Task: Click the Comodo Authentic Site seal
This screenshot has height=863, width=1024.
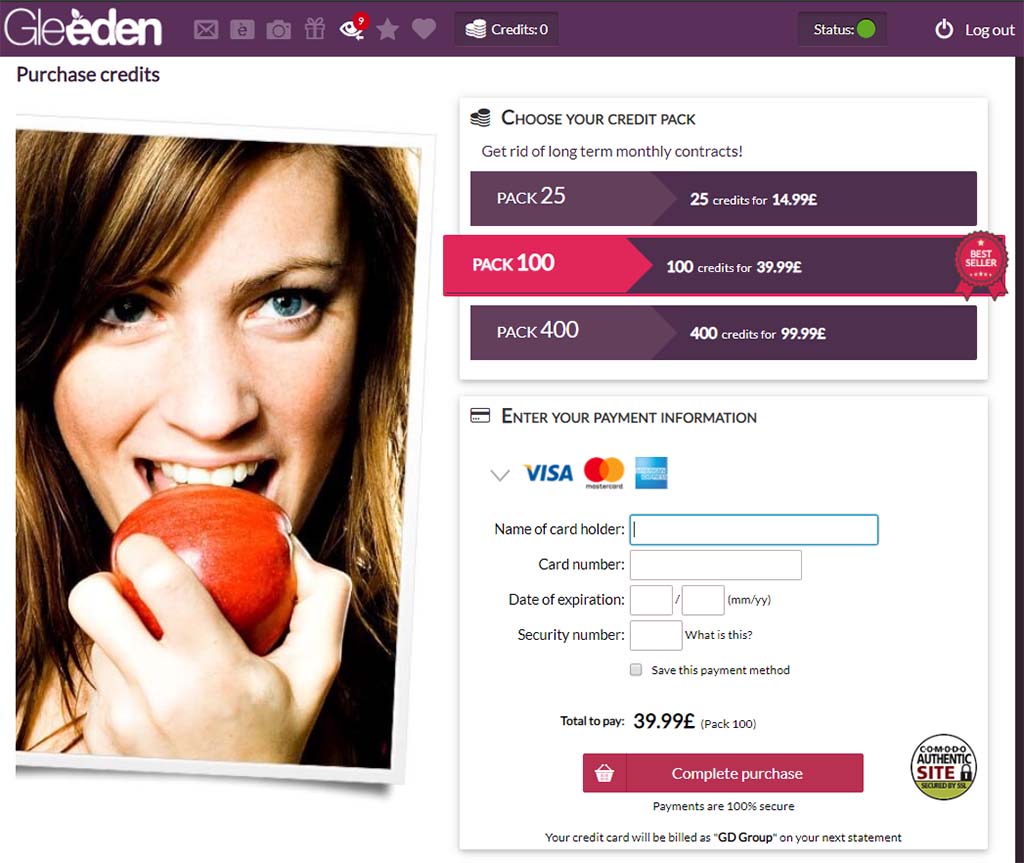Action: coord(943,767)
